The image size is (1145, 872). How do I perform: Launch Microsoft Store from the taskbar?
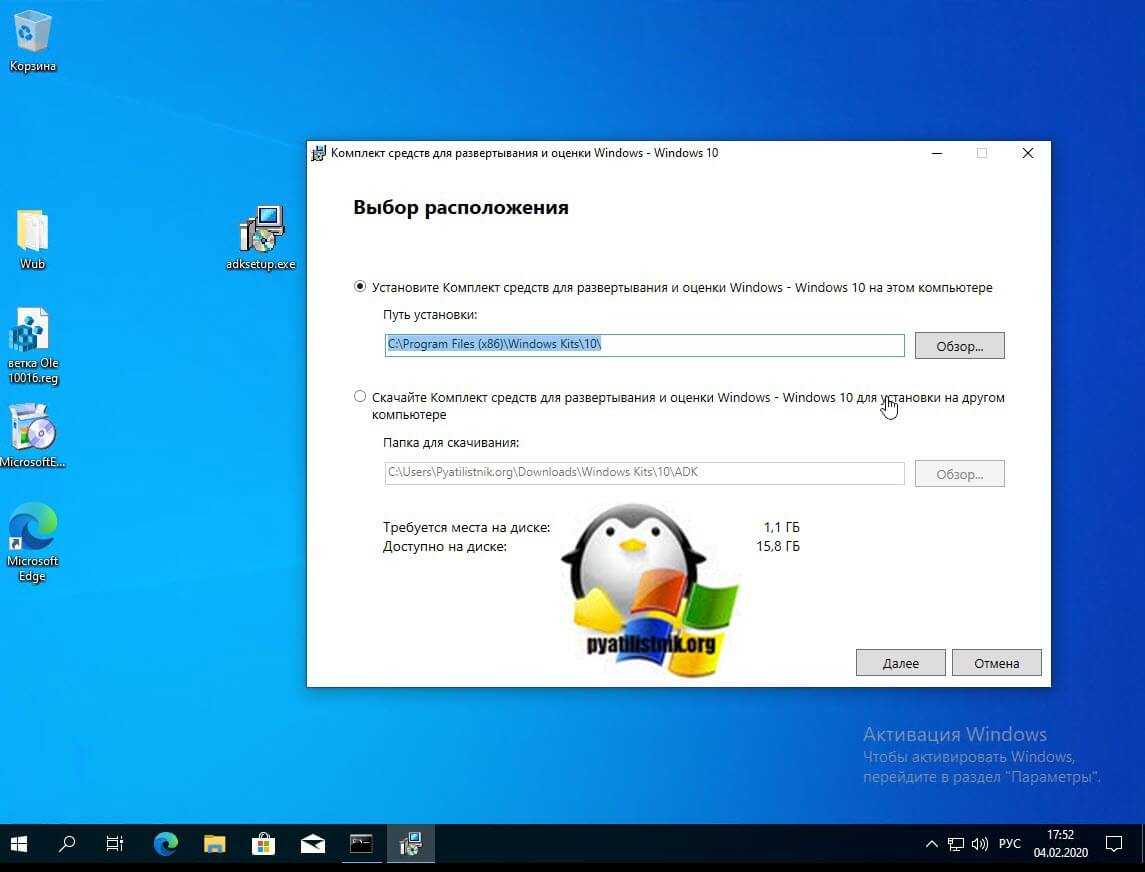[x=263, y=845]
